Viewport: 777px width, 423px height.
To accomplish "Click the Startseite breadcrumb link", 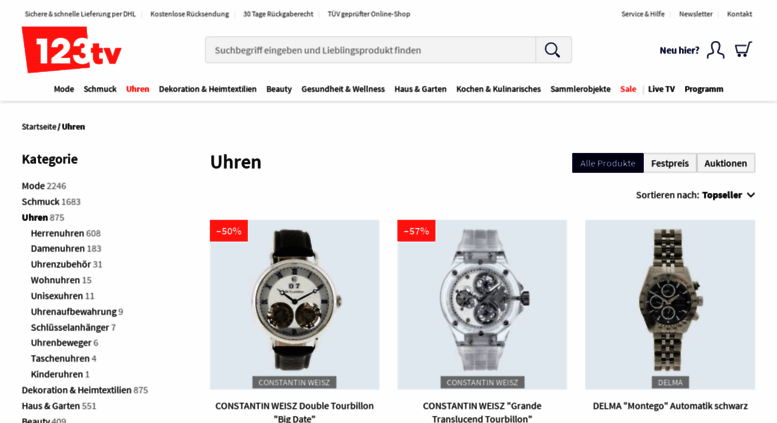I will 39,127.
